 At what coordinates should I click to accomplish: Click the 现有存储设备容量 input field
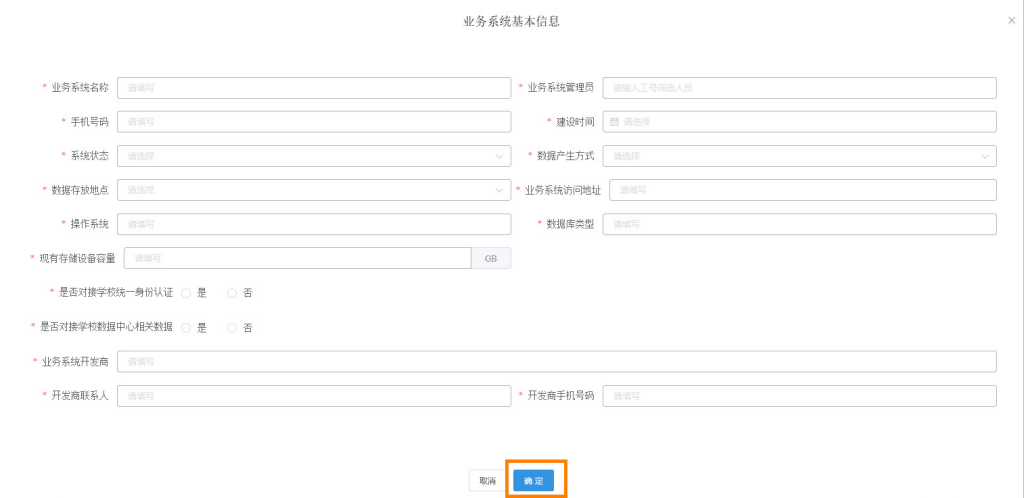coord(297,258)
